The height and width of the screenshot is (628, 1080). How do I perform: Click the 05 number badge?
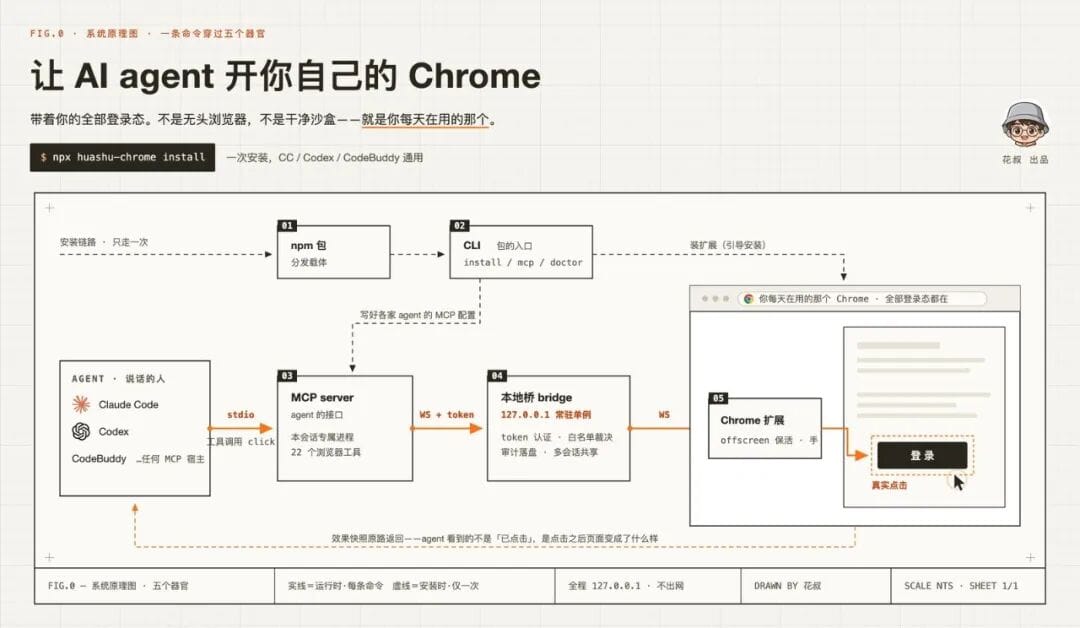click(x=718, y=398)
